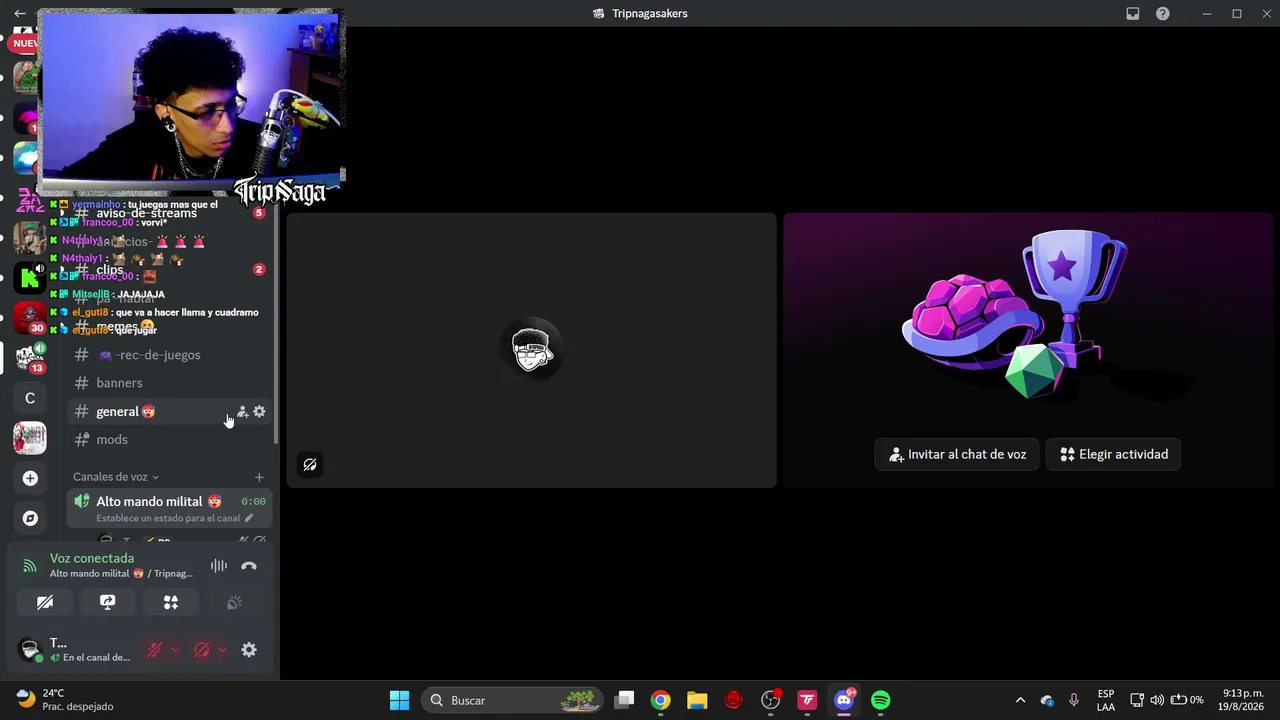Open microphone input options arrow
1280x720 pixels.
175,650
